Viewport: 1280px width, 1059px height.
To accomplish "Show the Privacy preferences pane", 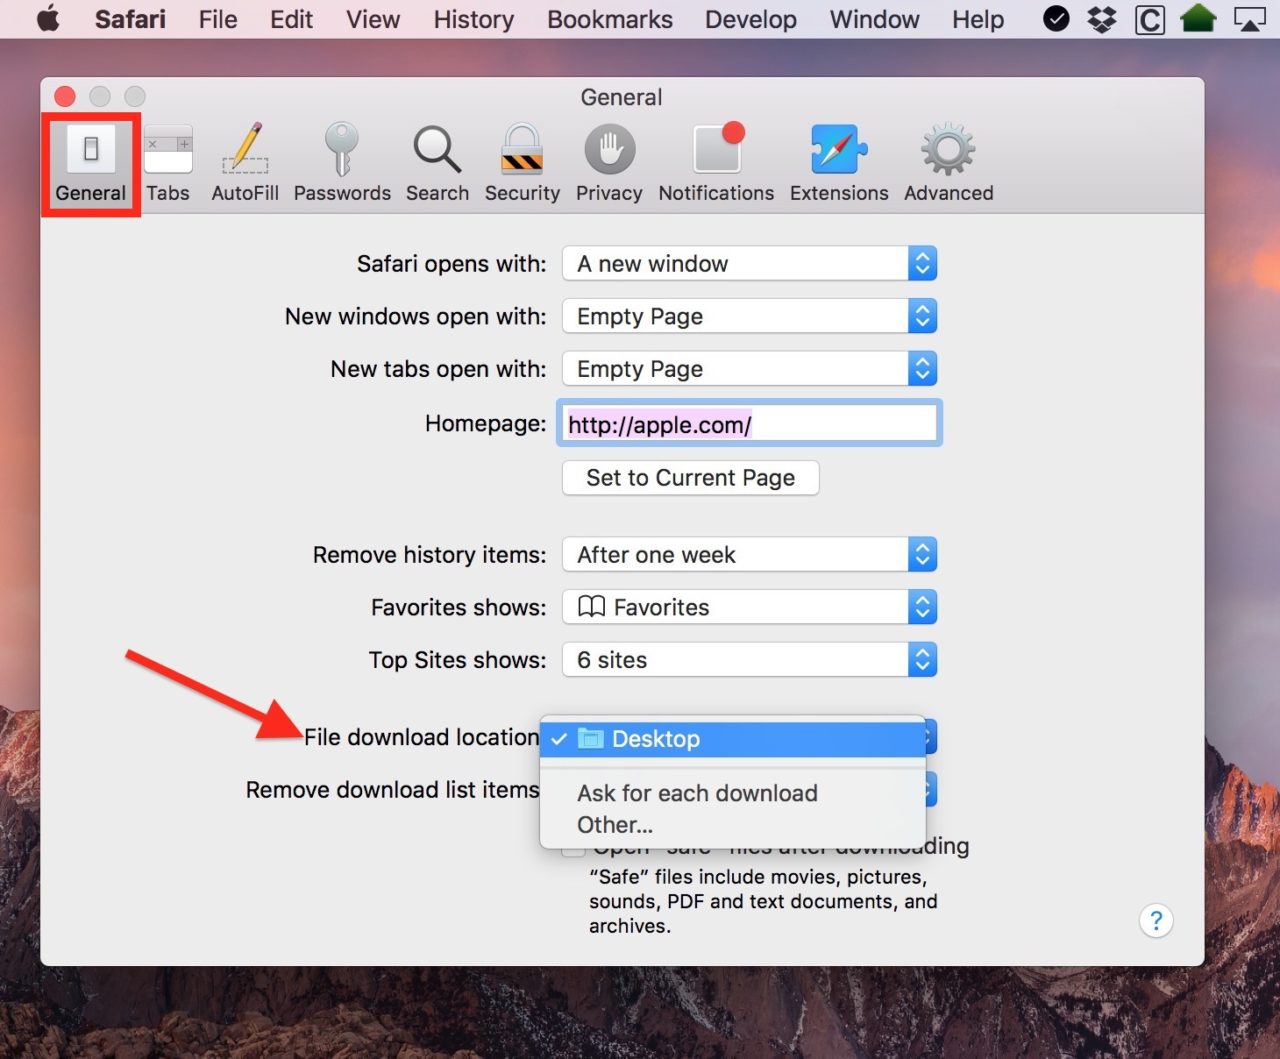I will tap(609, 164).
